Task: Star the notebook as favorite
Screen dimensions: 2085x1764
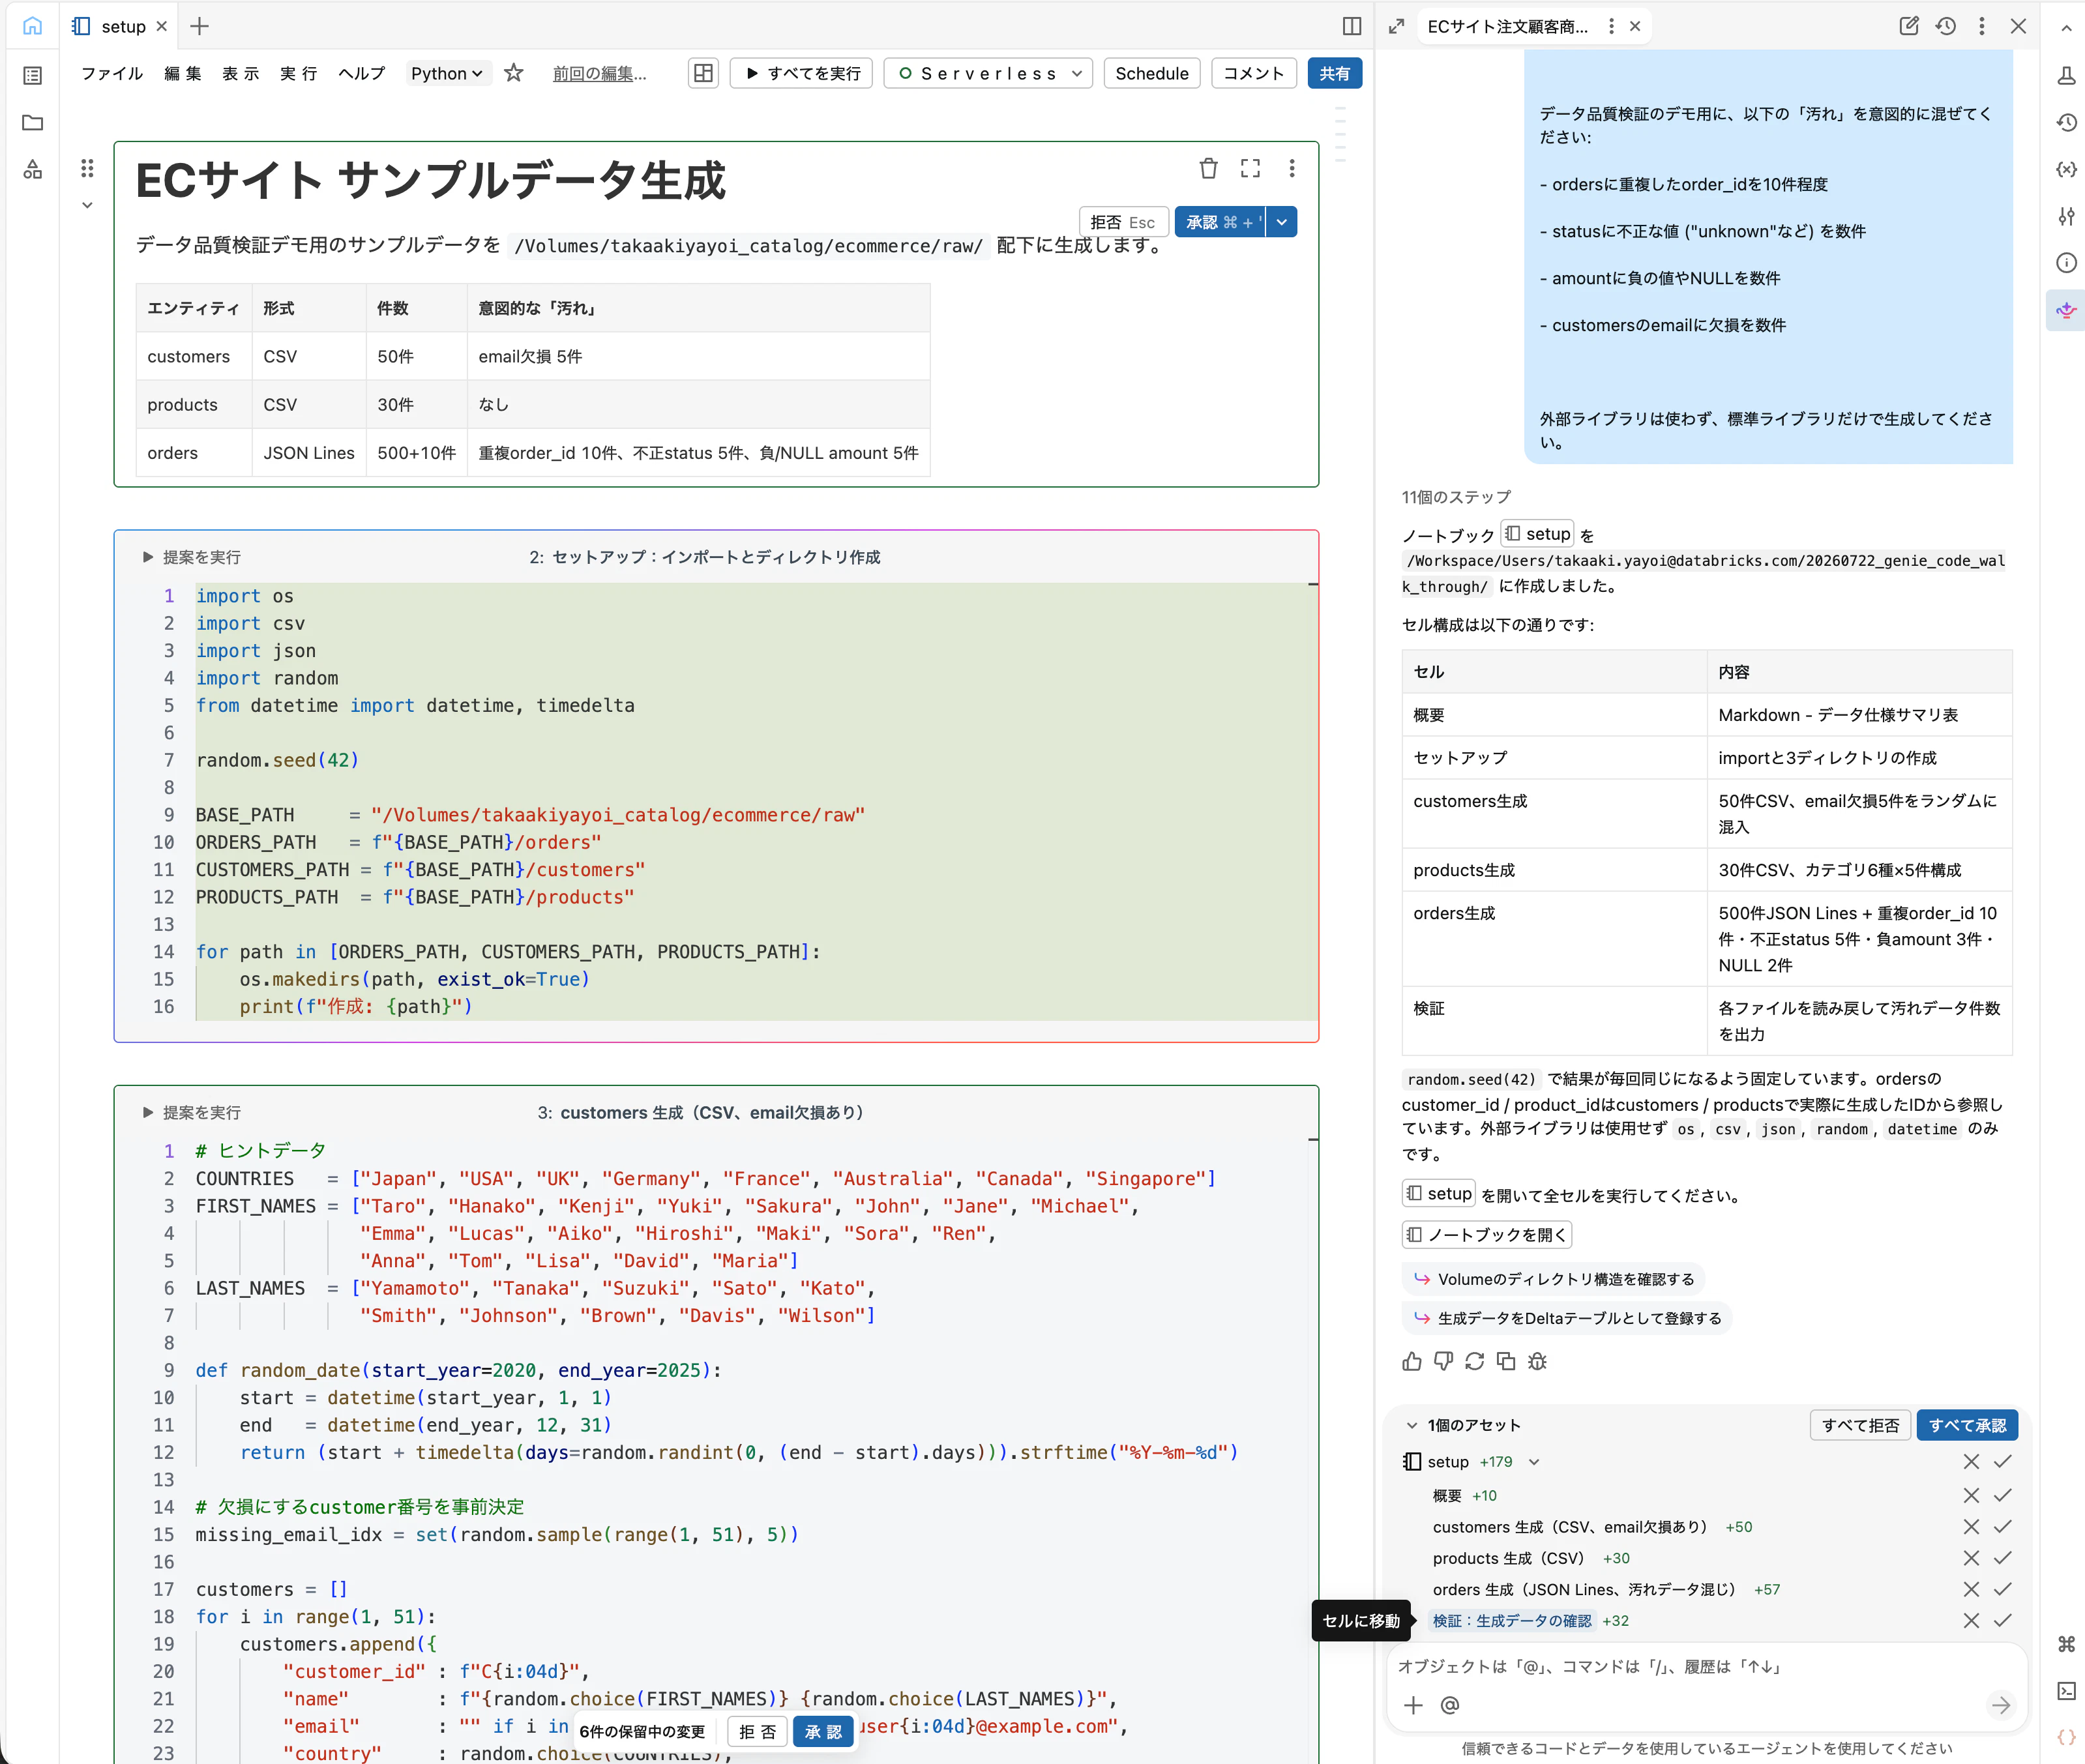Action: point(514,73)
